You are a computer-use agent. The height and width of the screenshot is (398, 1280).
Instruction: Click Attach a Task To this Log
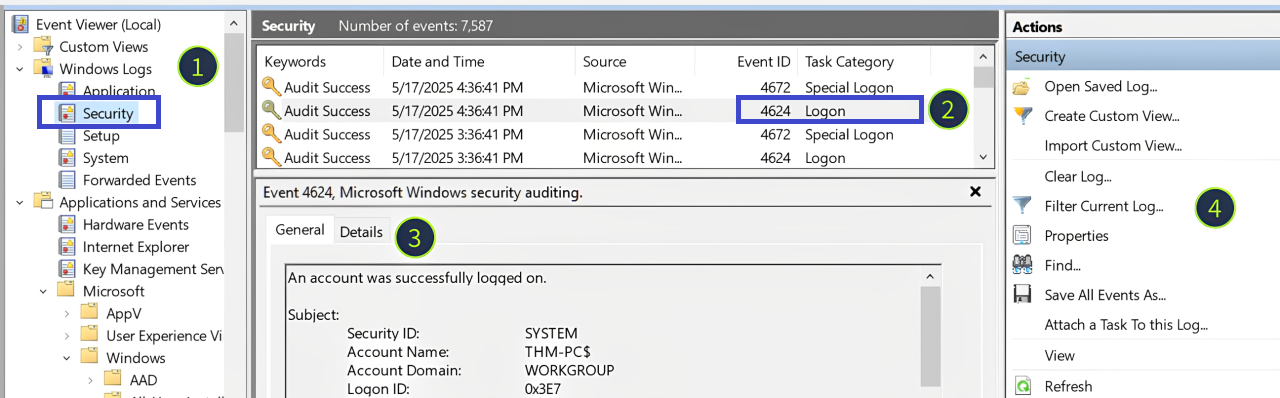coord(1126,325)
